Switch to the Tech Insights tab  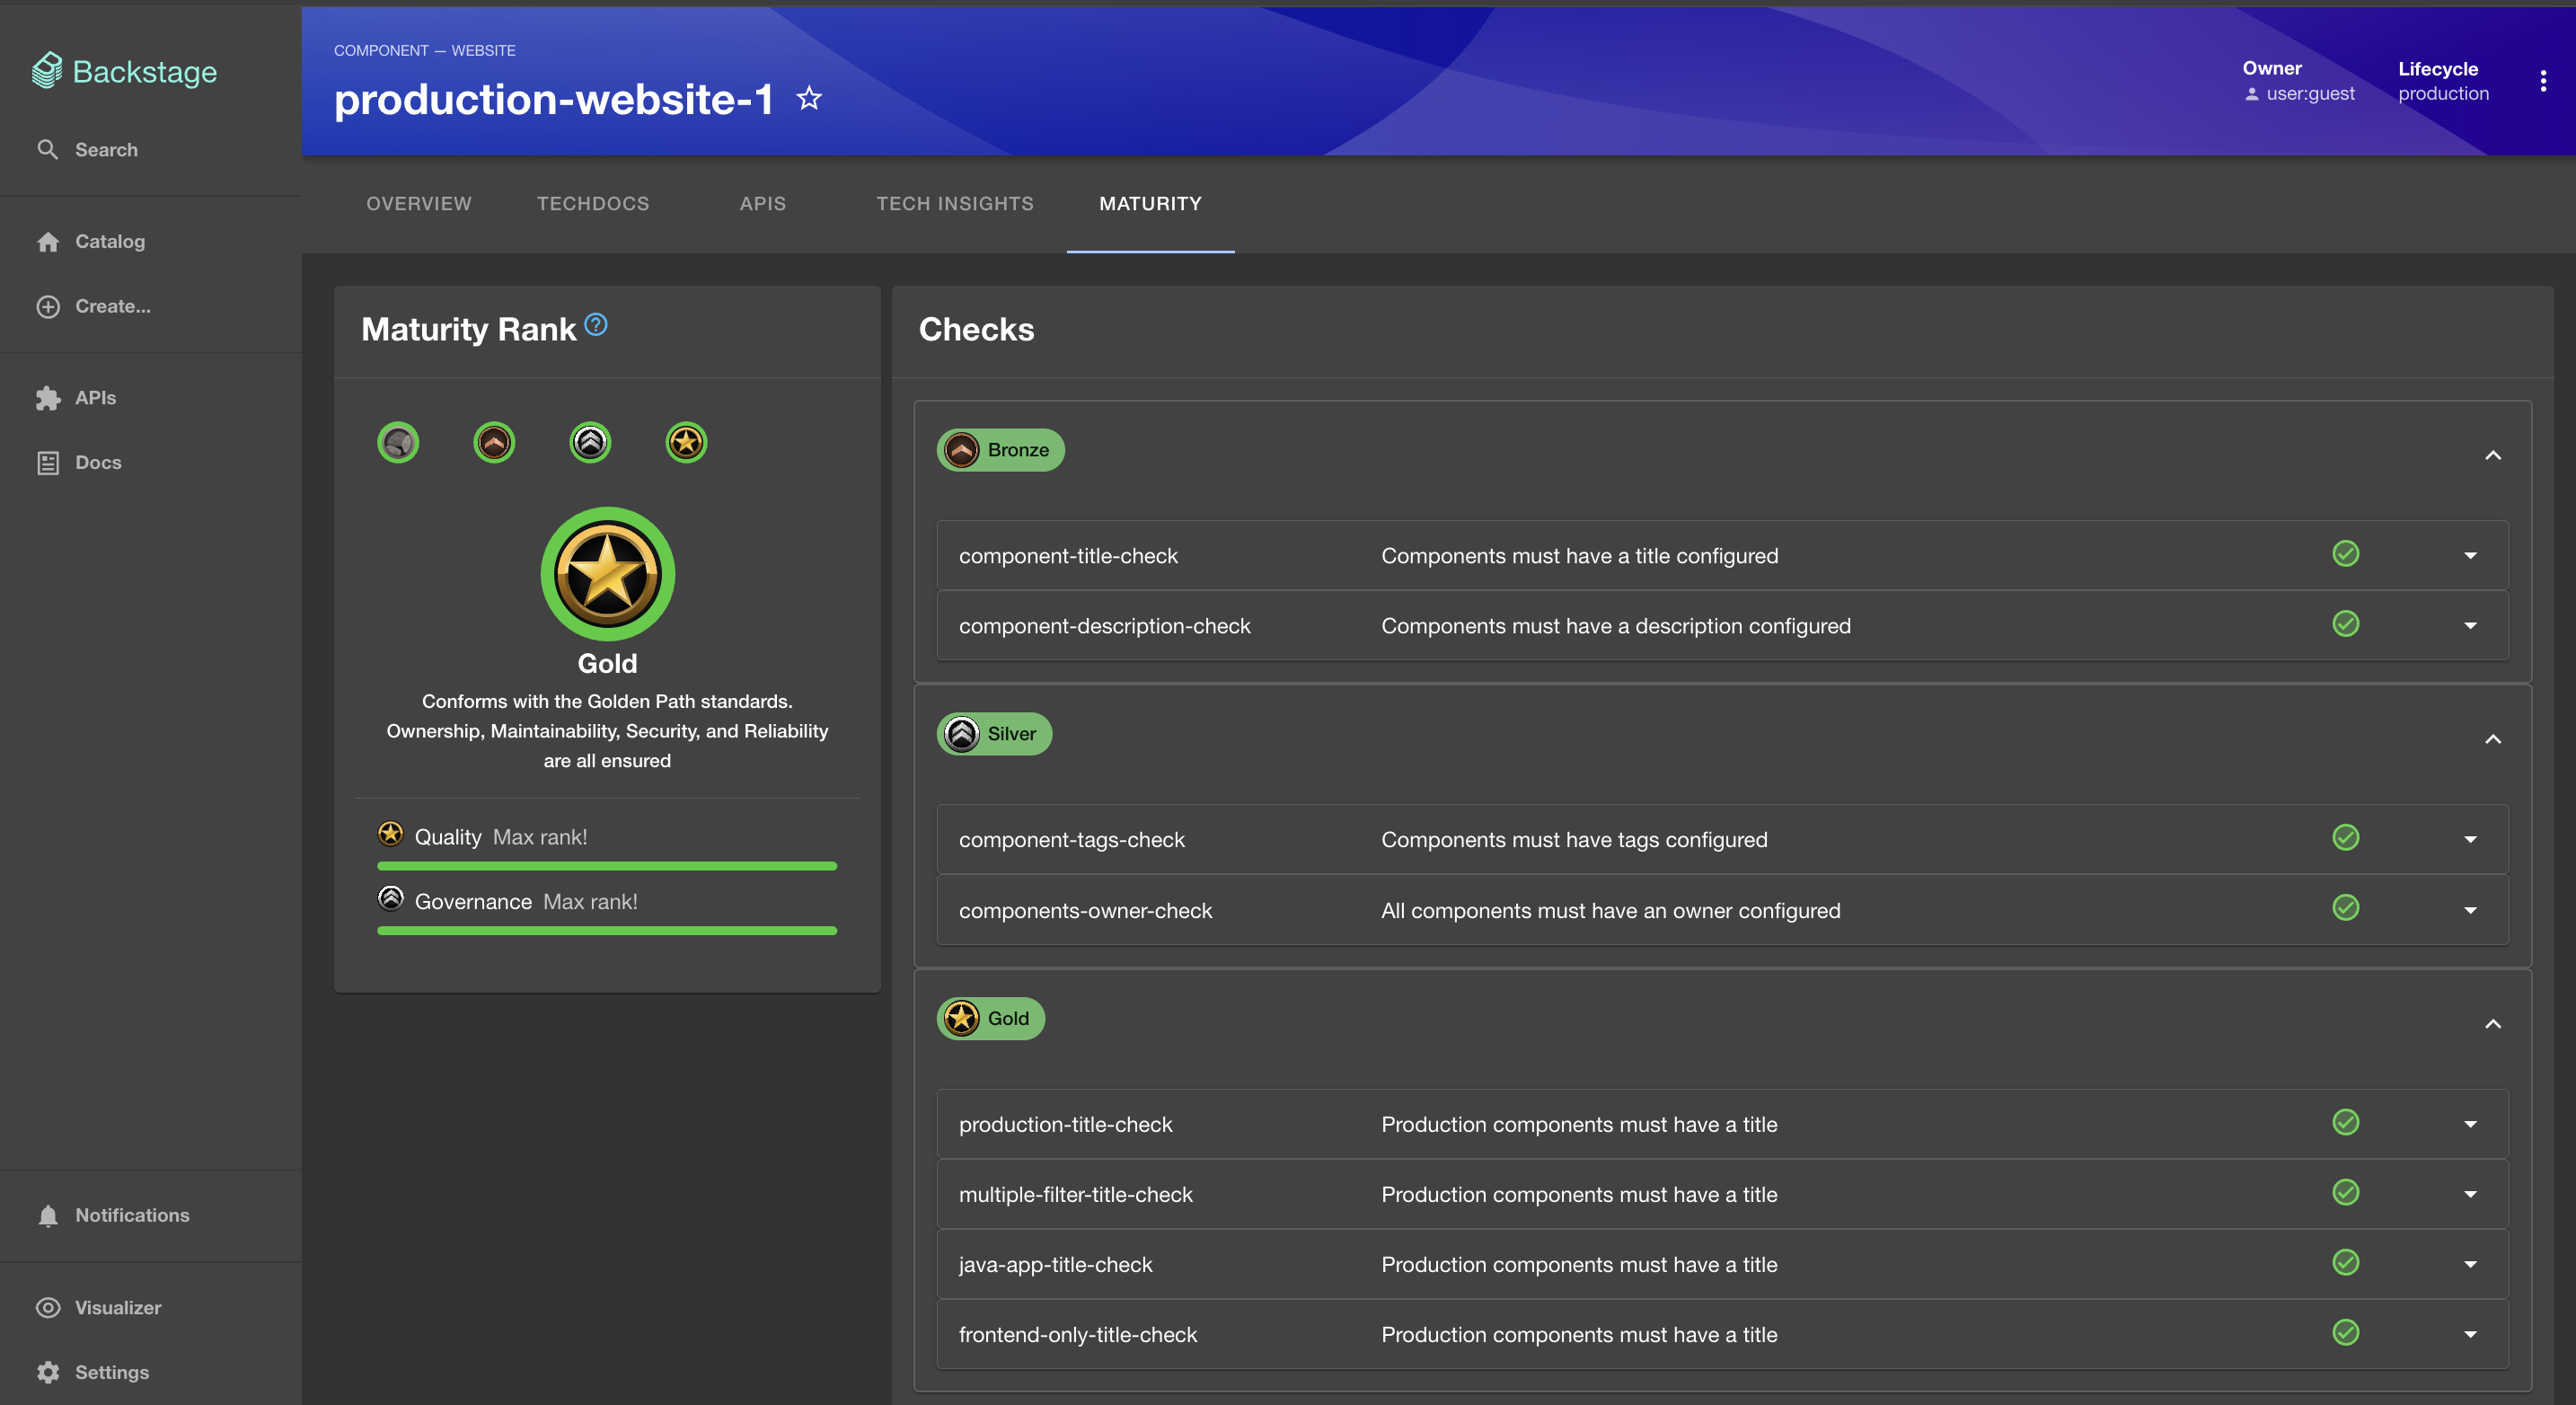pos(954,203)
